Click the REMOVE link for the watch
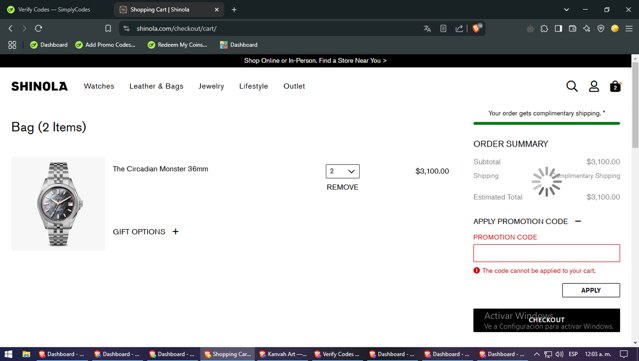This screenshot has height=361, width=639. (342, 187)
